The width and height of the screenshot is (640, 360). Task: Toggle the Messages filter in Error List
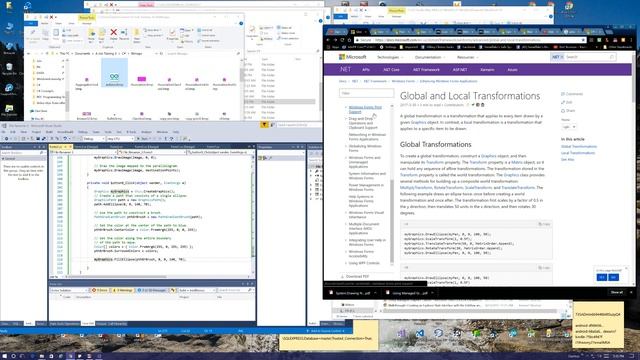pyautogui.click(x=151, y=290)
